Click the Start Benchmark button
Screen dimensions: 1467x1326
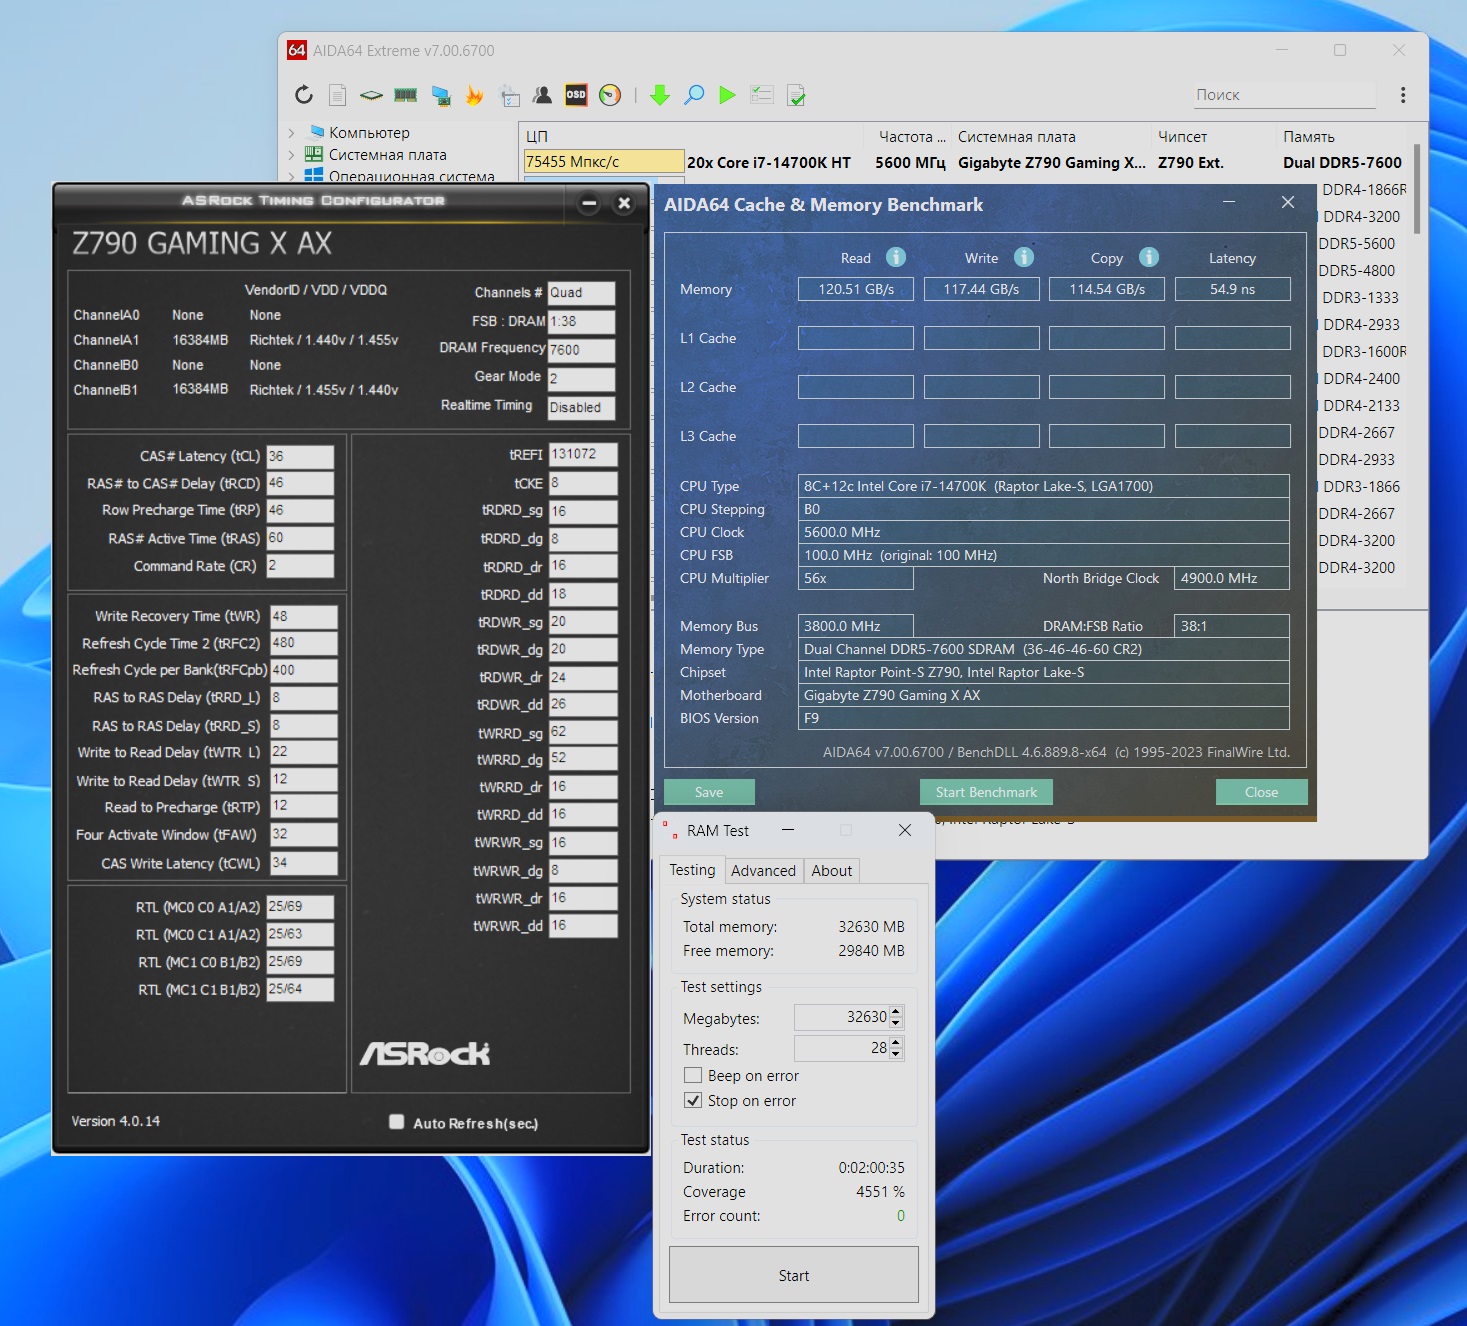click(x=986, y=792)
